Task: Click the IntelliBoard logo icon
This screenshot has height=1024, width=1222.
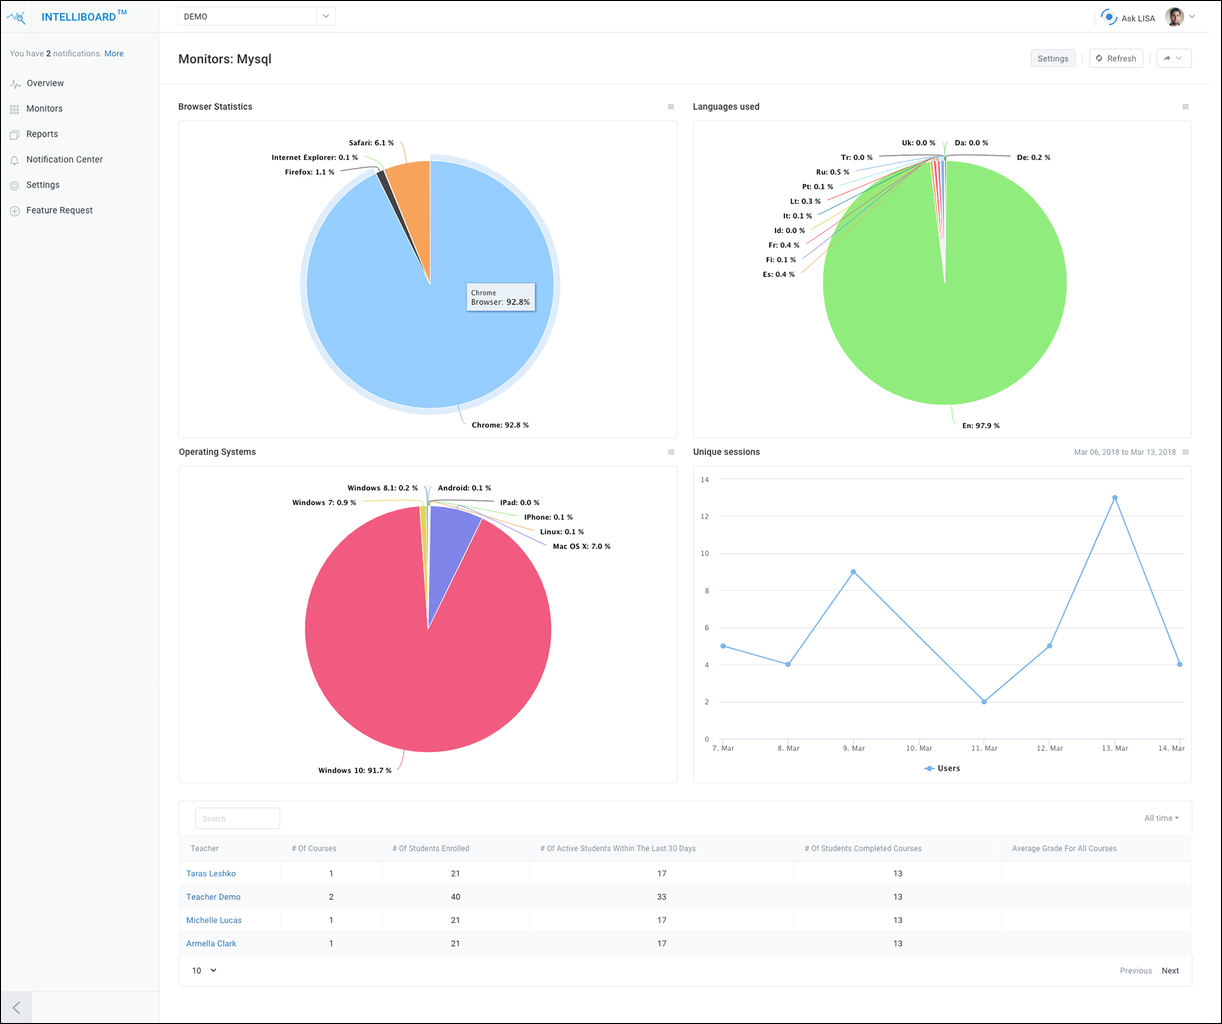Action: pos(17,17)
